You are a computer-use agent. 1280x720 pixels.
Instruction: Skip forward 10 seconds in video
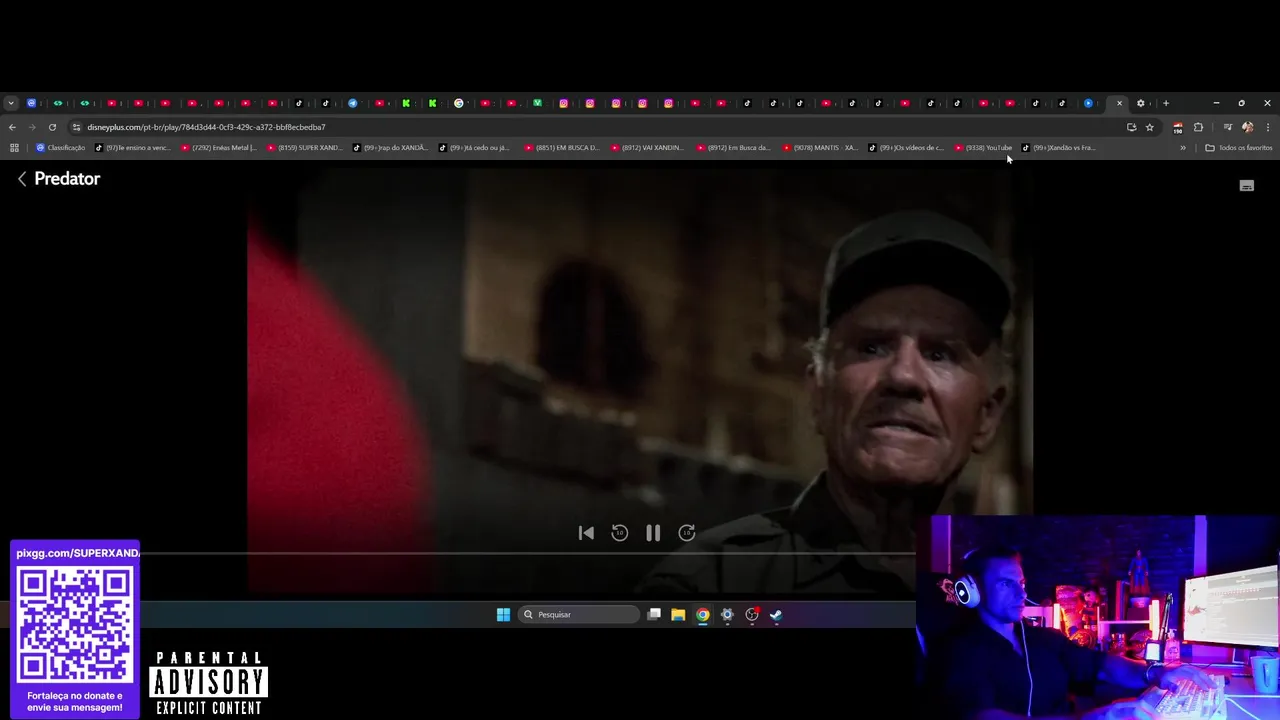[687, 533]
